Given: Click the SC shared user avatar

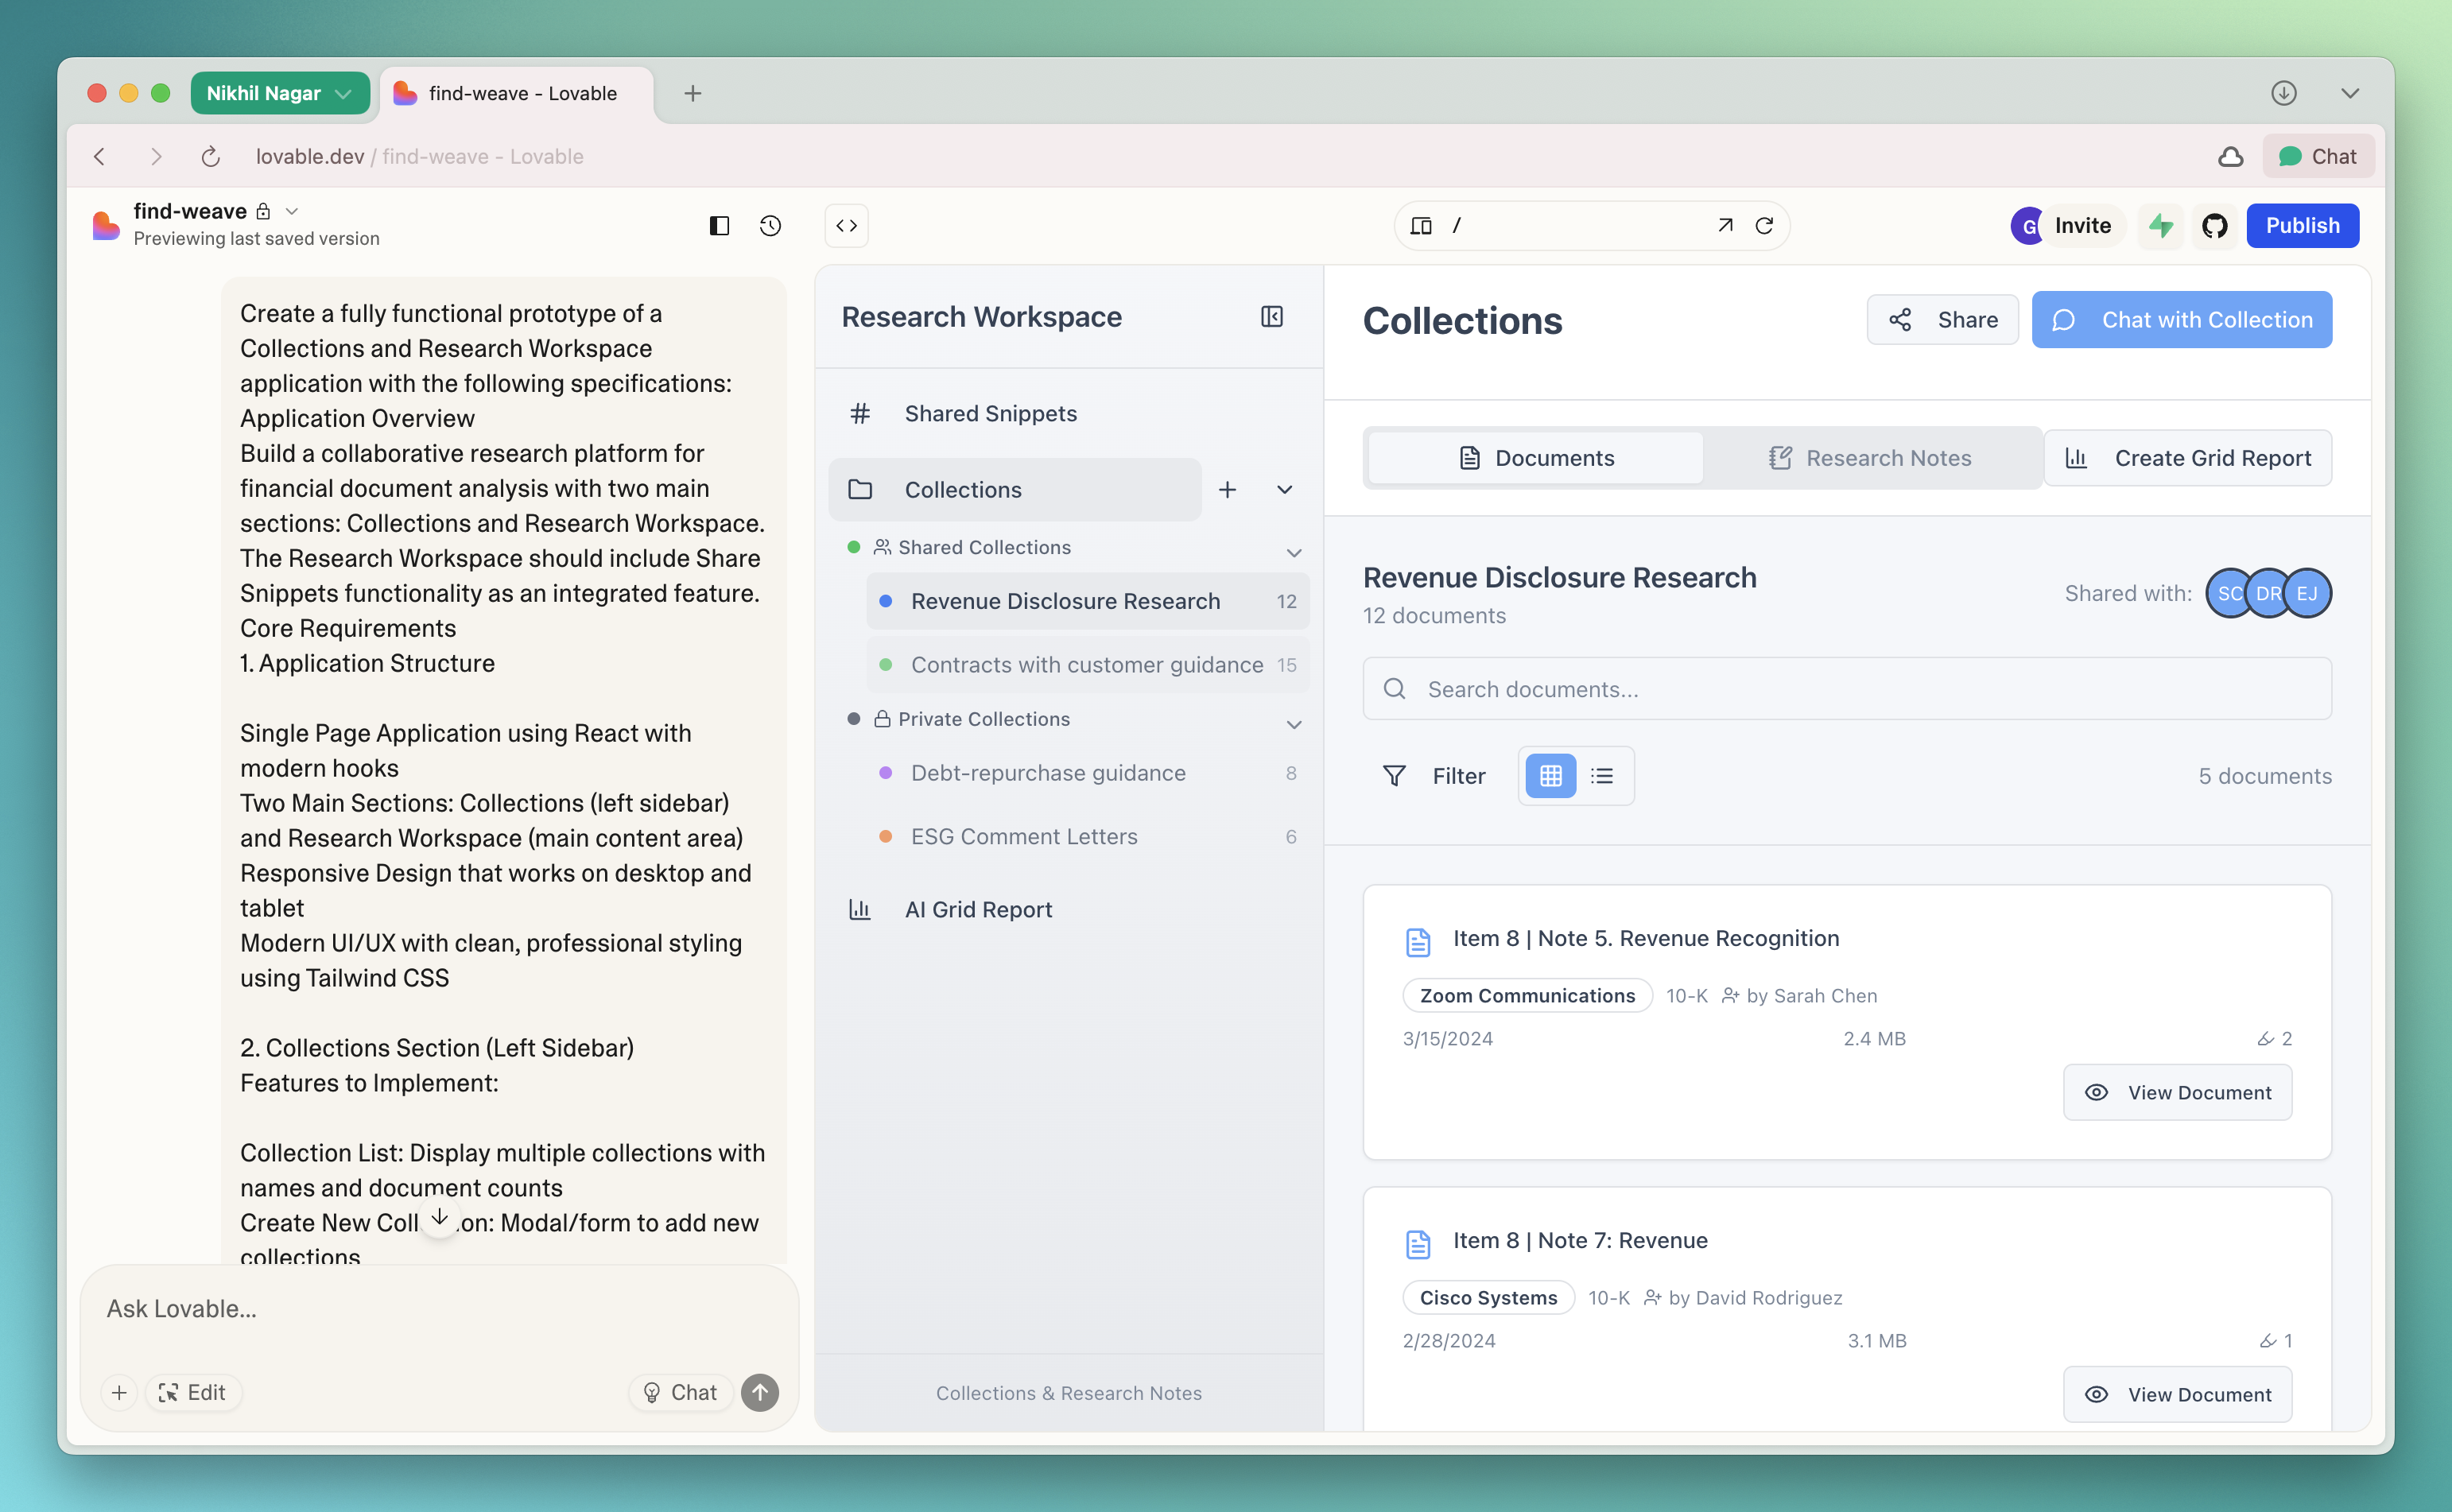Looking at the screenshot, I should pos(2227,594).
